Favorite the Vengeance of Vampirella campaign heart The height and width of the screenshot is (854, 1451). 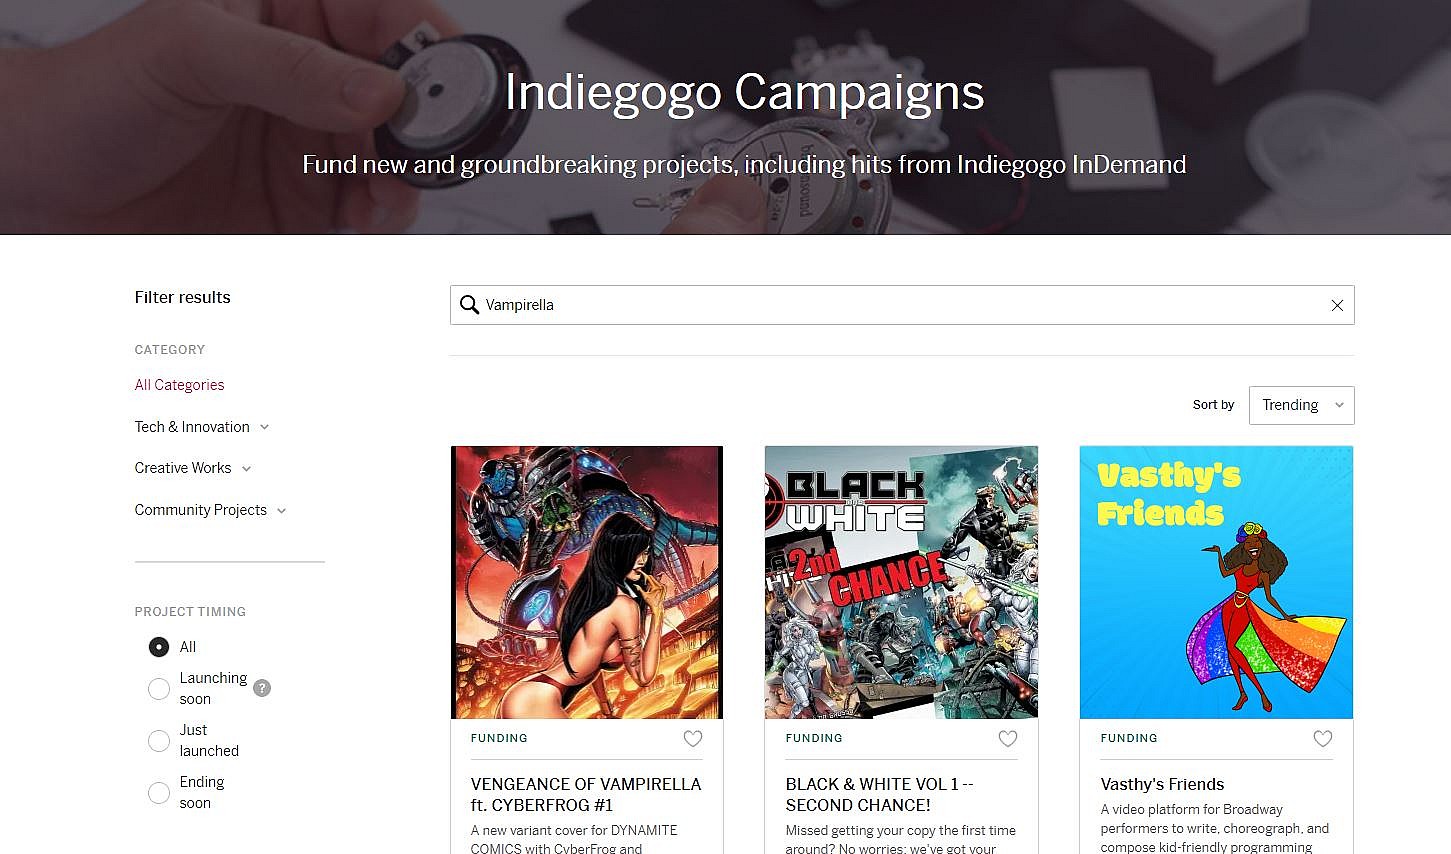pos(693,739)
